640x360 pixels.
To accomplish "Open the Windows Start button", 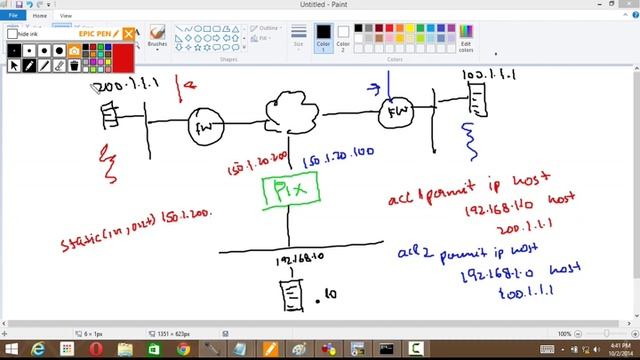I will coord(11,349).
